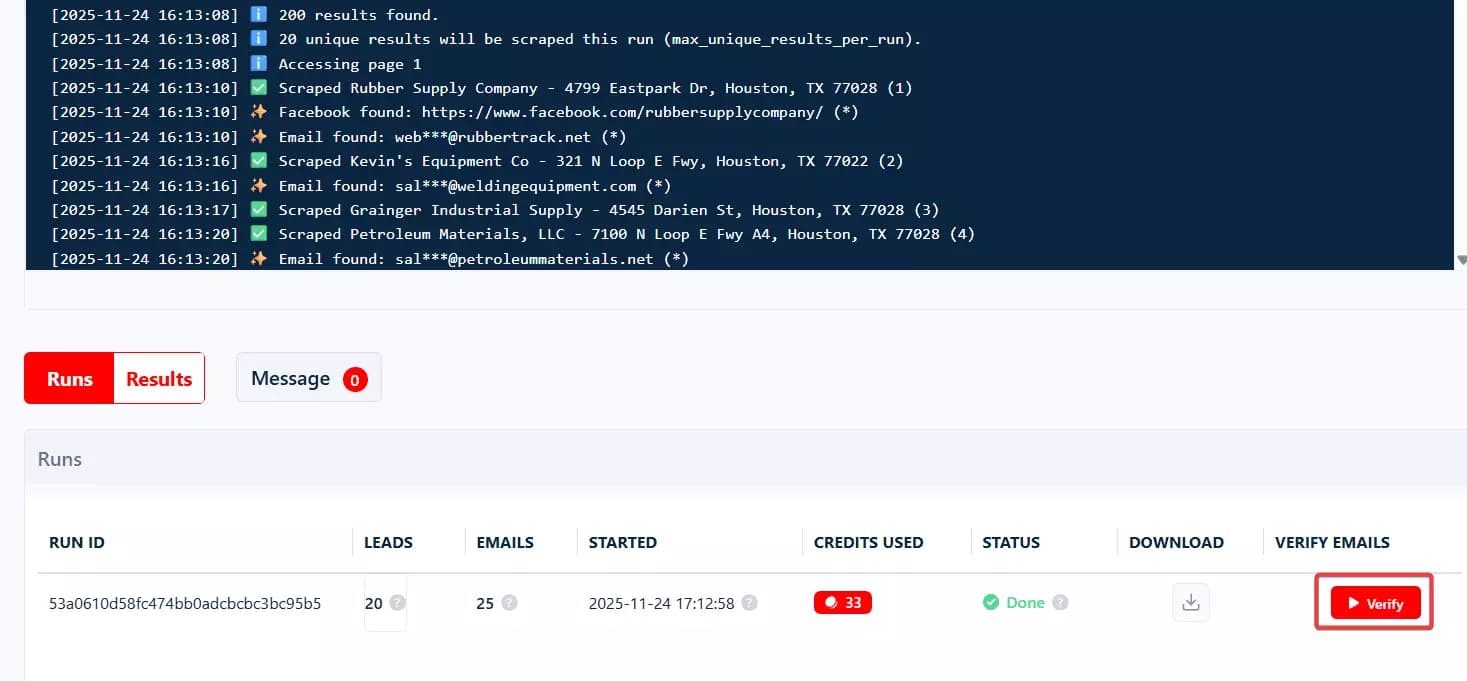Click the download icon for the run
The image size is (1467, 681).
pyautogui.click(x=1190, y=603)
